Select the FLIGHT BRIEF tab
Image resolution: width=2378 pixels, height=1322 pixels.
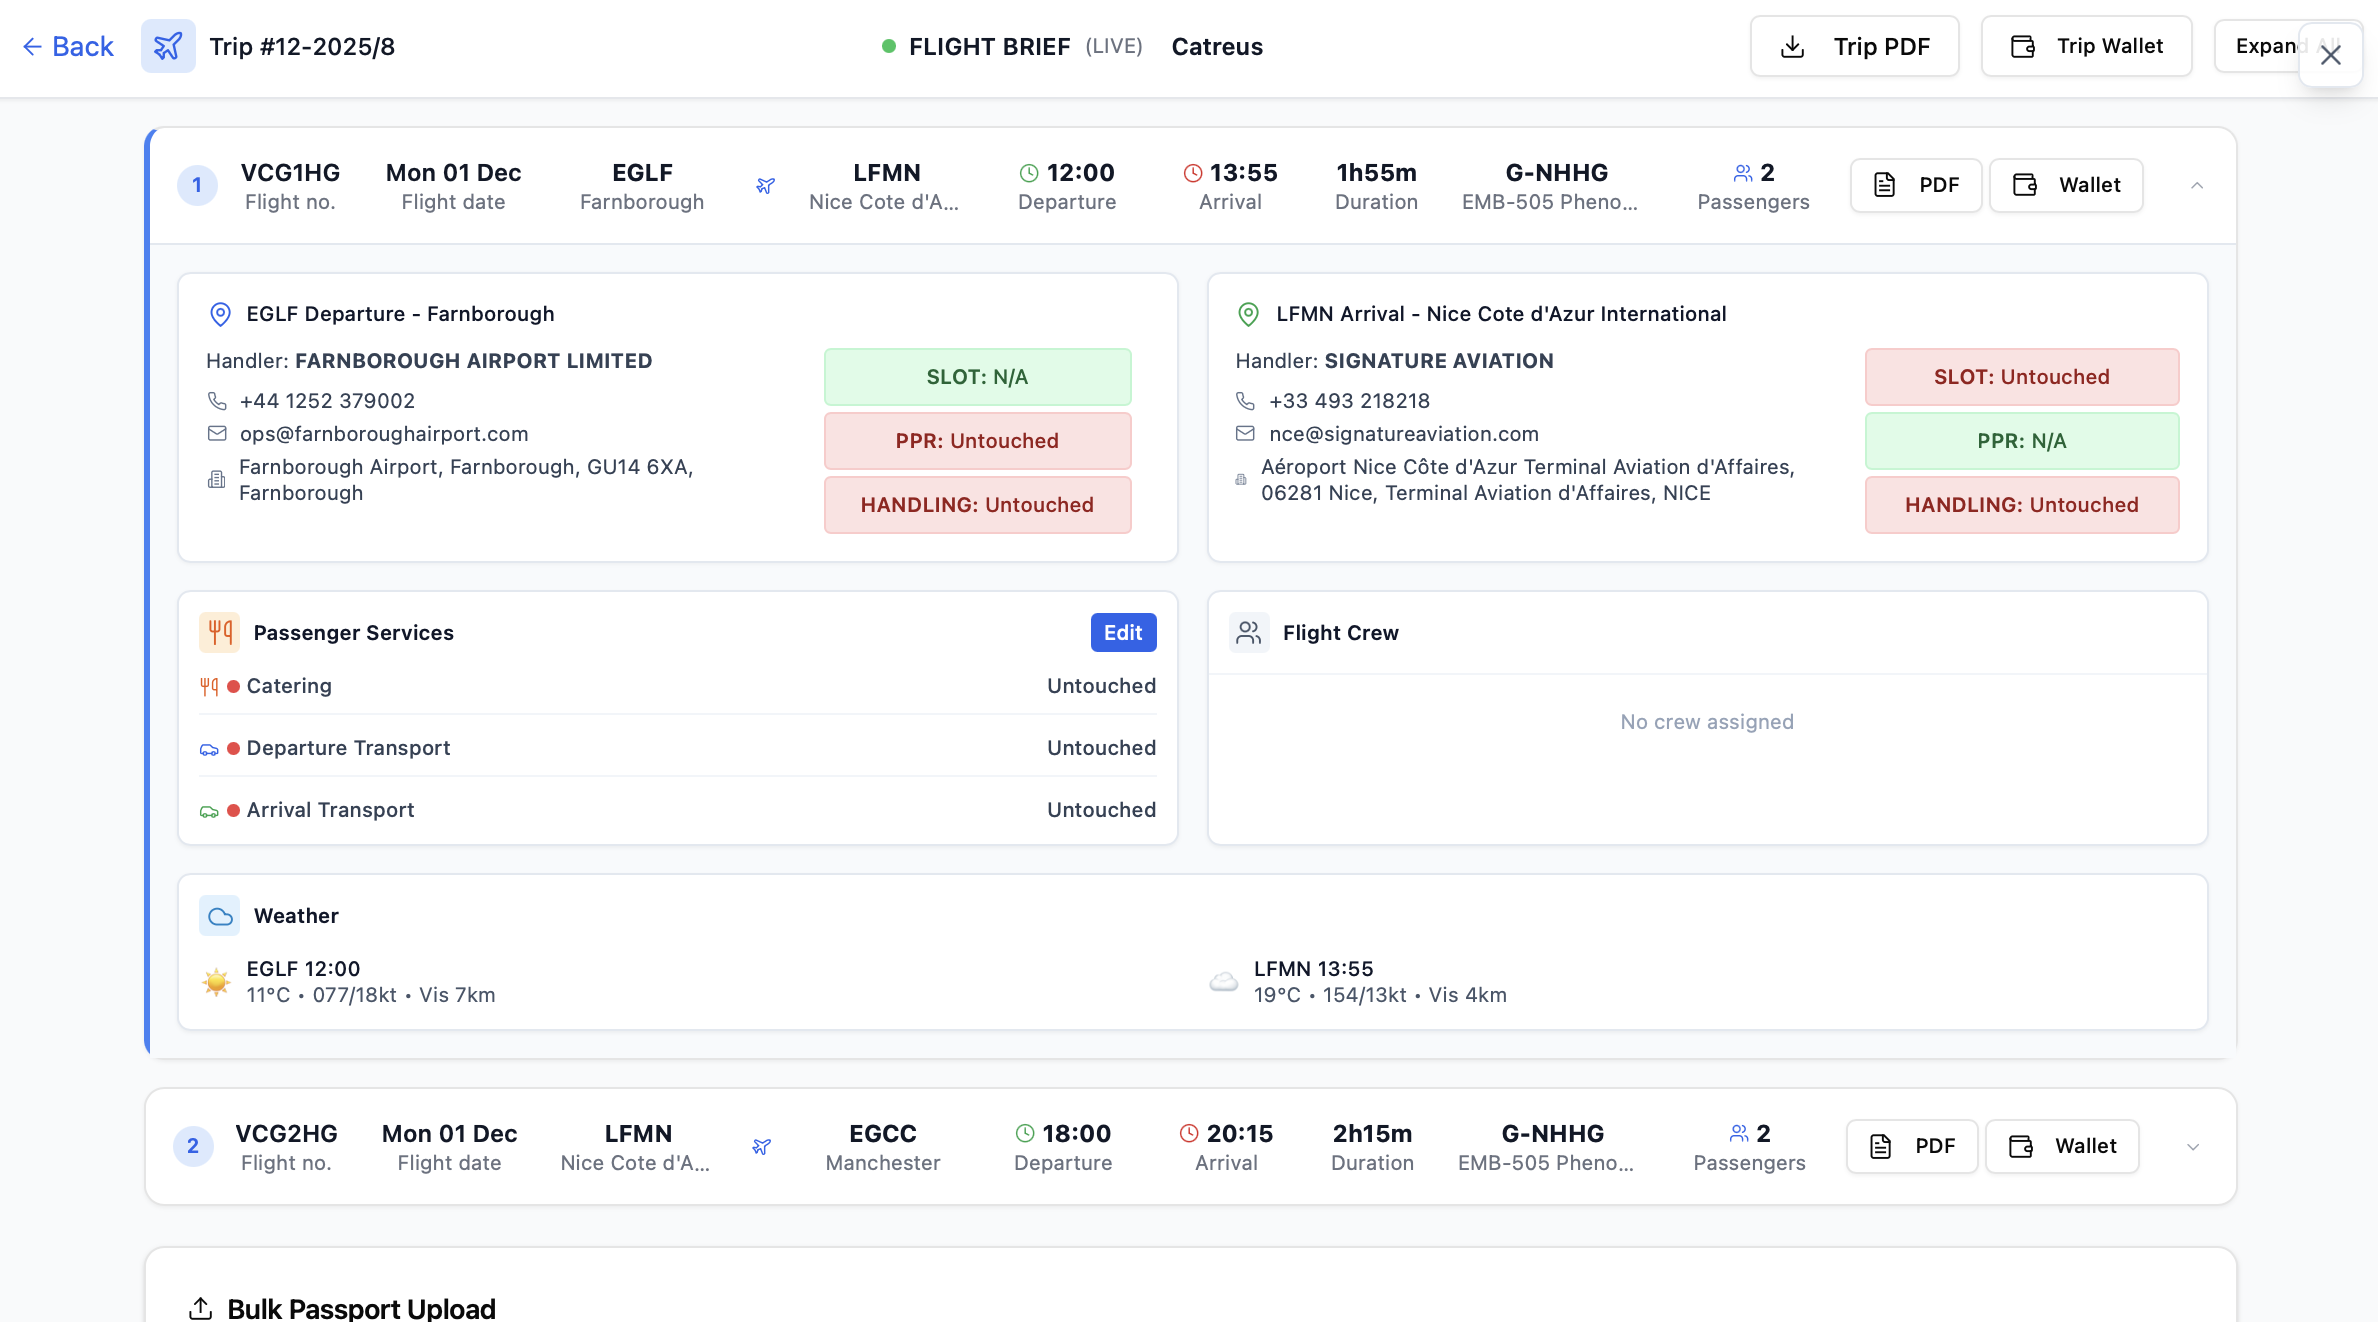click(991, 46)
